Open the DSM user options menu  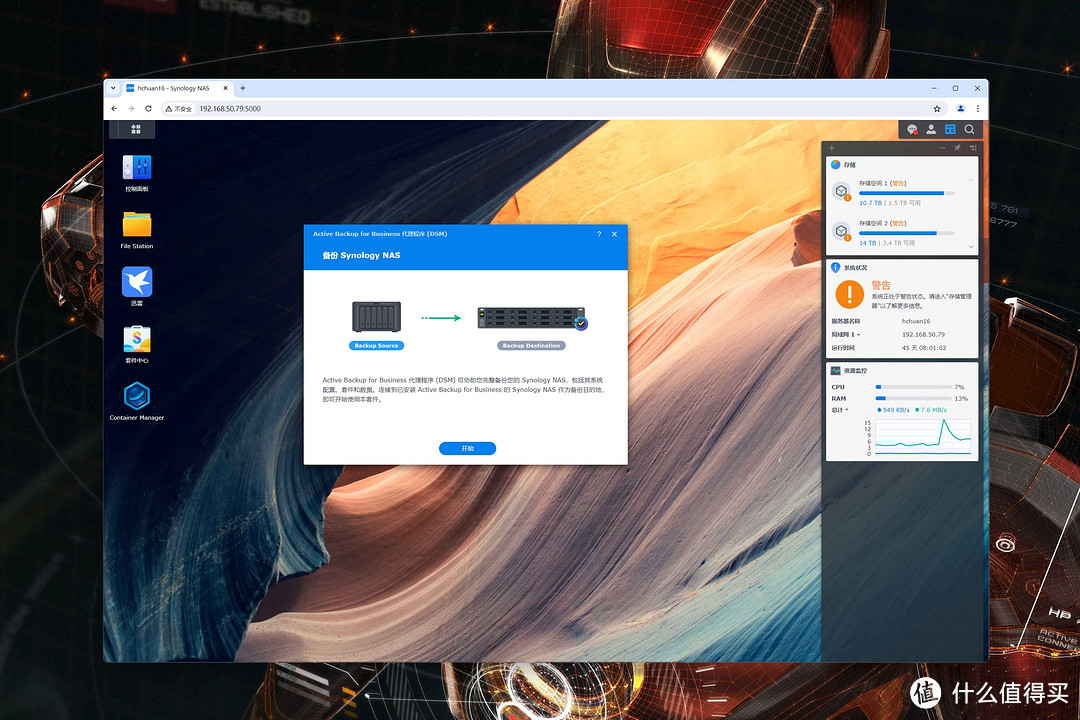931,129
